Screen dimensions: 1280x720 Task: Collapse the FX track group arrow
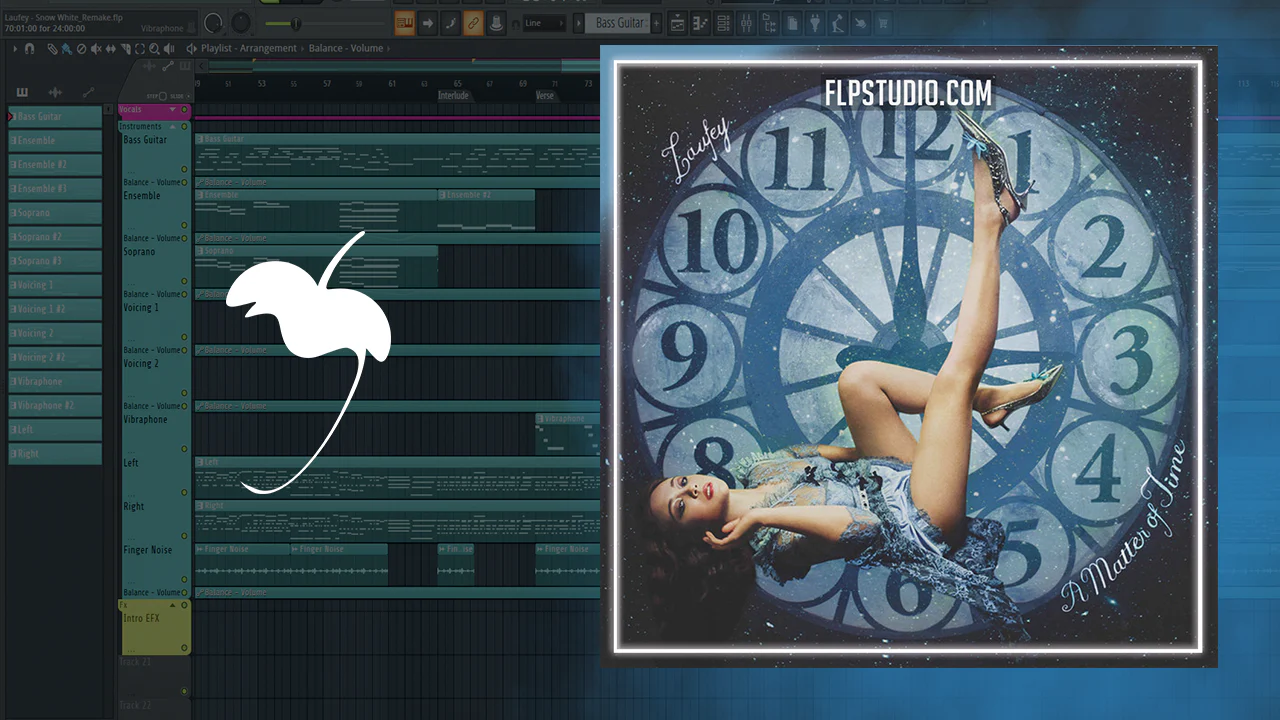click(x=173, y=605)
